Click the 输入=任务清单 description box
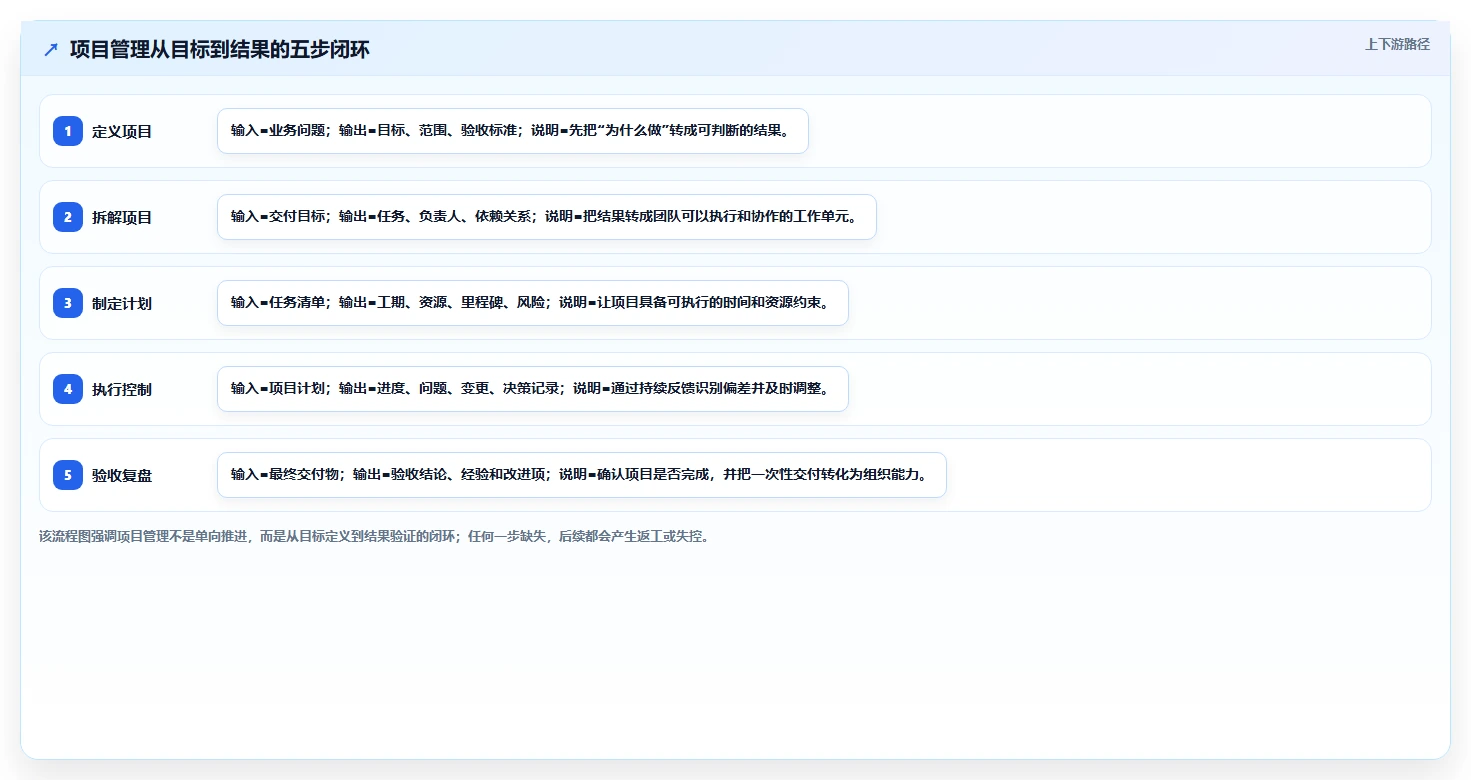This screenshot has width=1471, height=780. (533, 303)
